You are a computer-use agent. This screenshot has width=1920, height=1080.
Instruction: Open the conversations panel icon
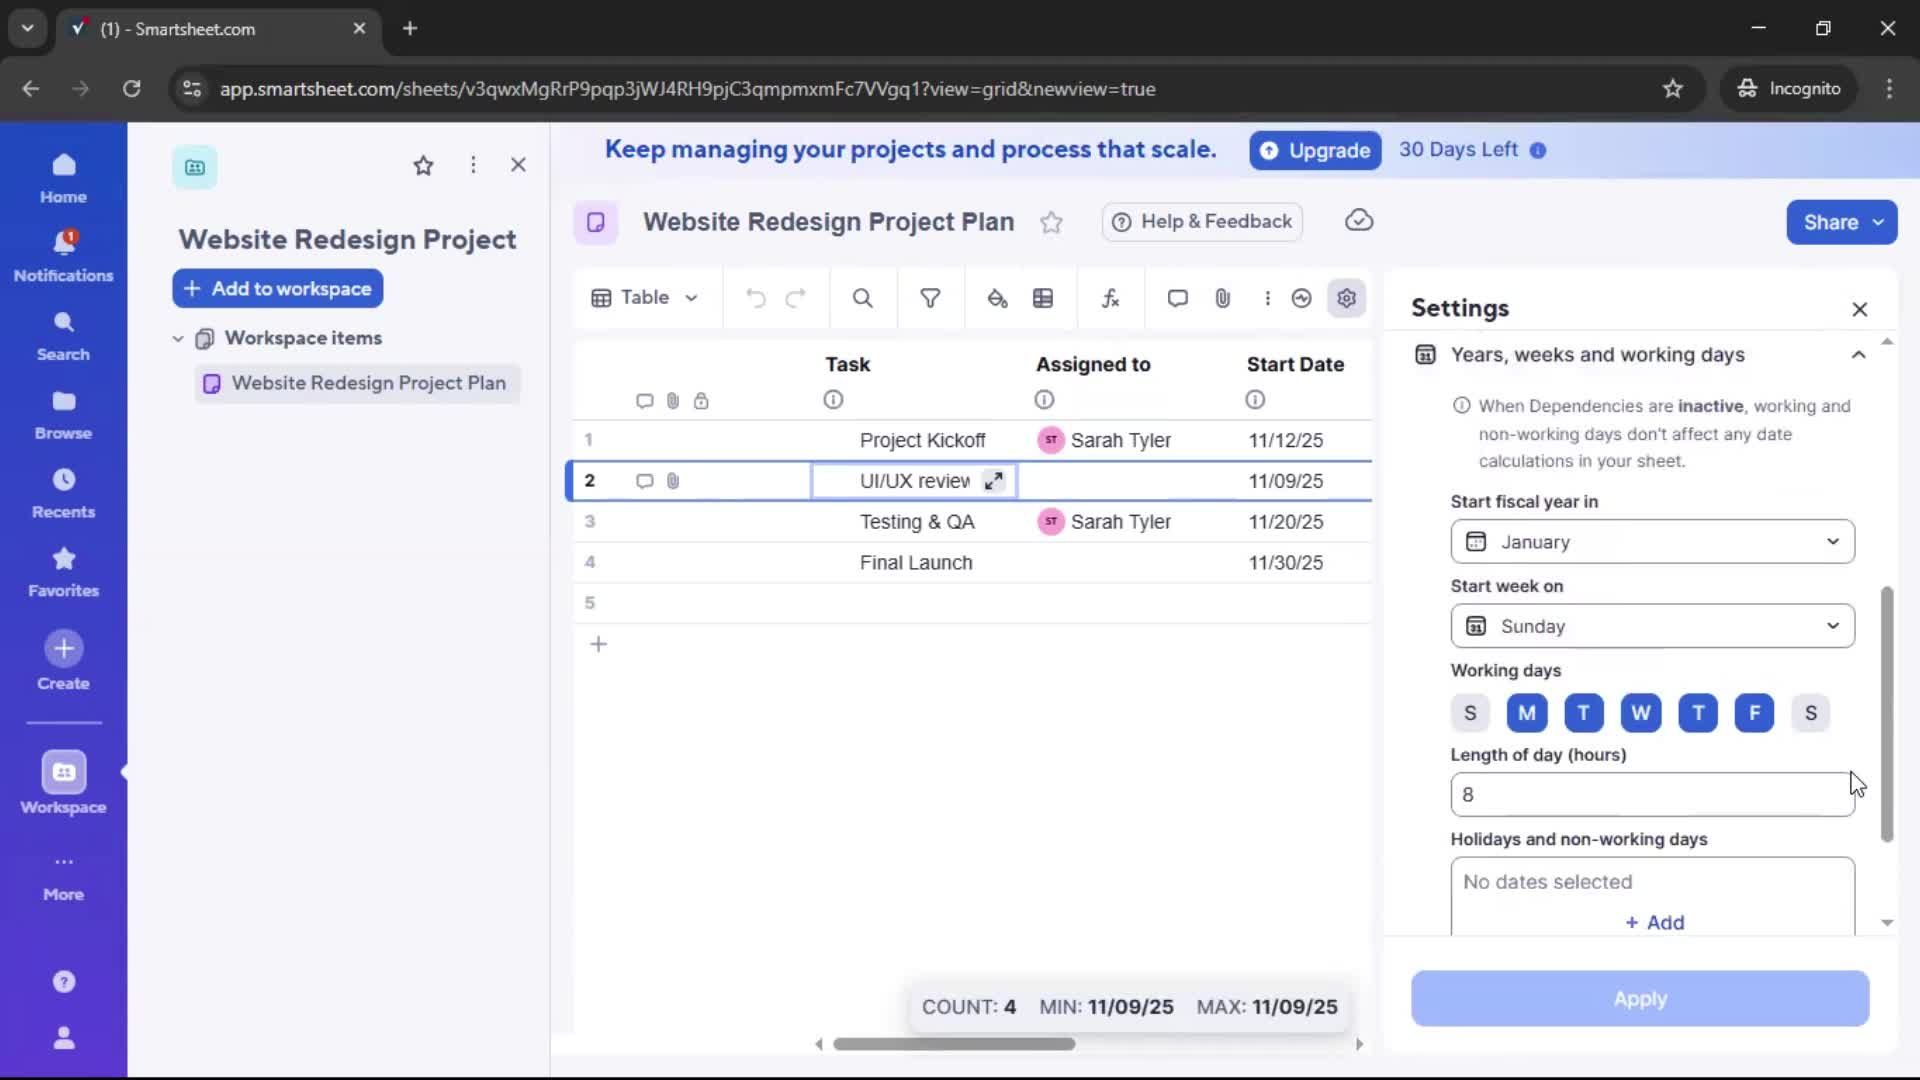pyautogui.click(x=1177, y=298)
